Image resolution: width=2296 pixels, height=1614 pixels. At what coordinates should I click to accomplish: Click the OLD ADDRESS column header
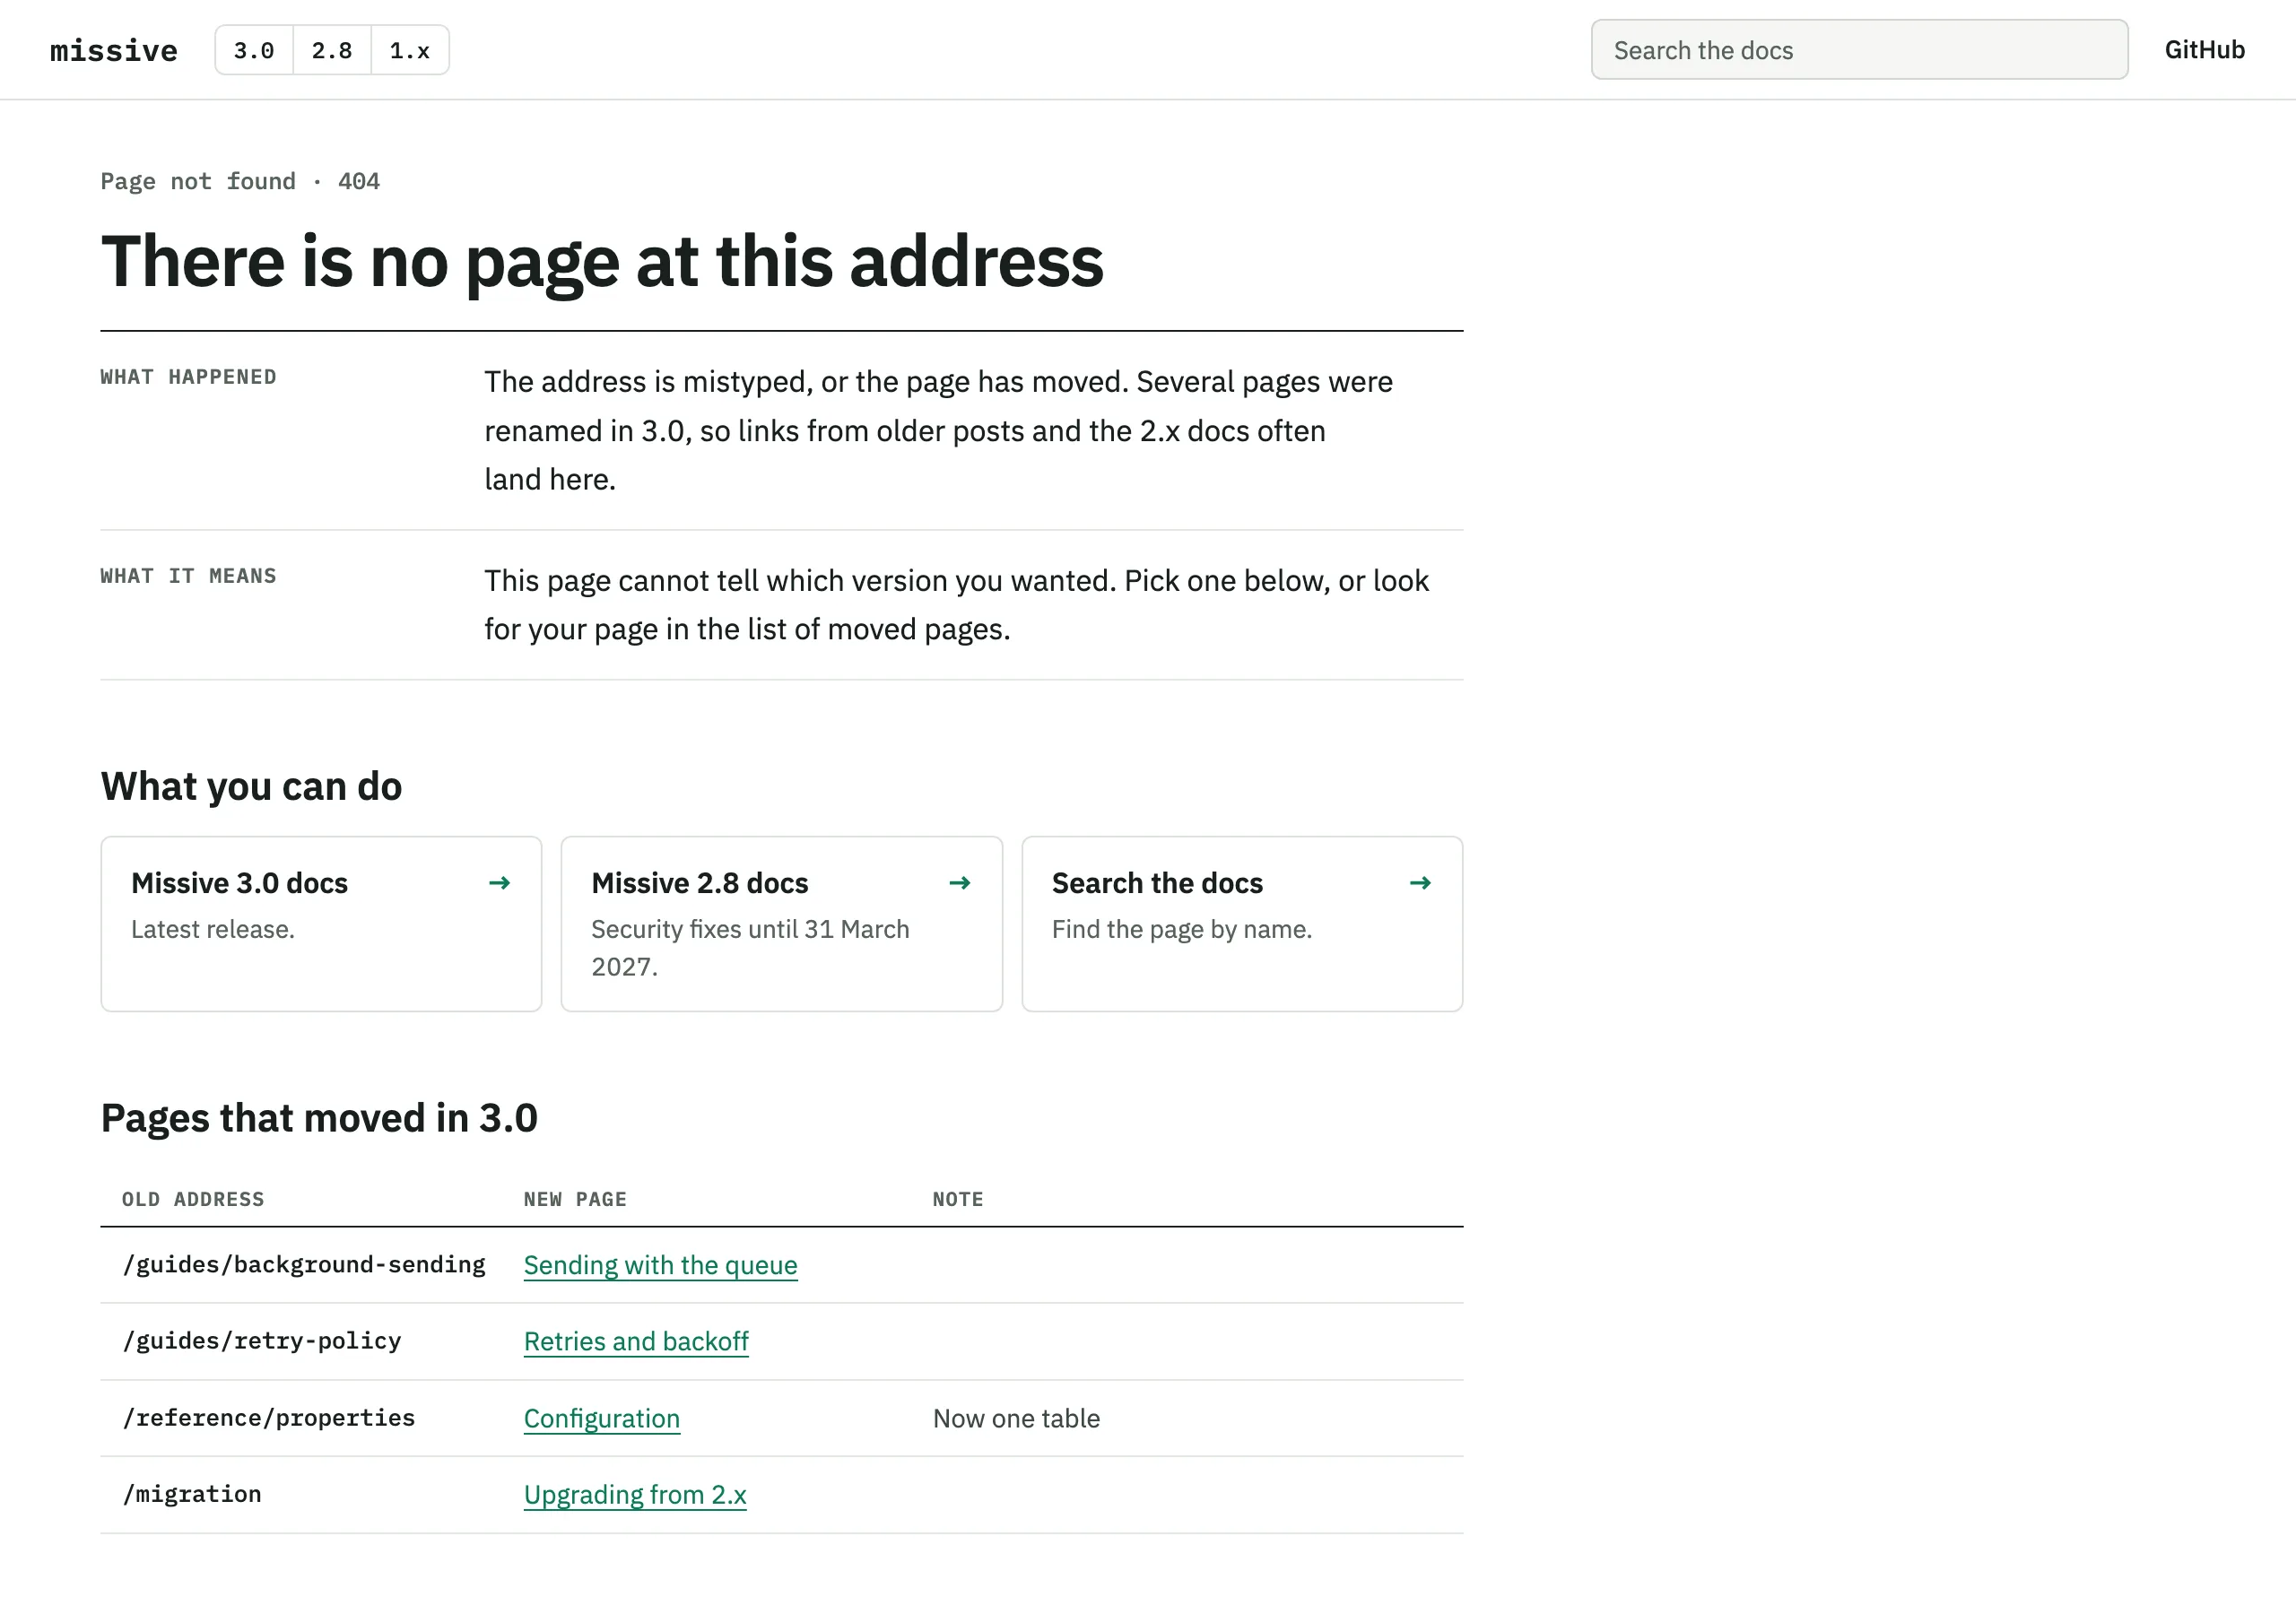(193, 1199)
